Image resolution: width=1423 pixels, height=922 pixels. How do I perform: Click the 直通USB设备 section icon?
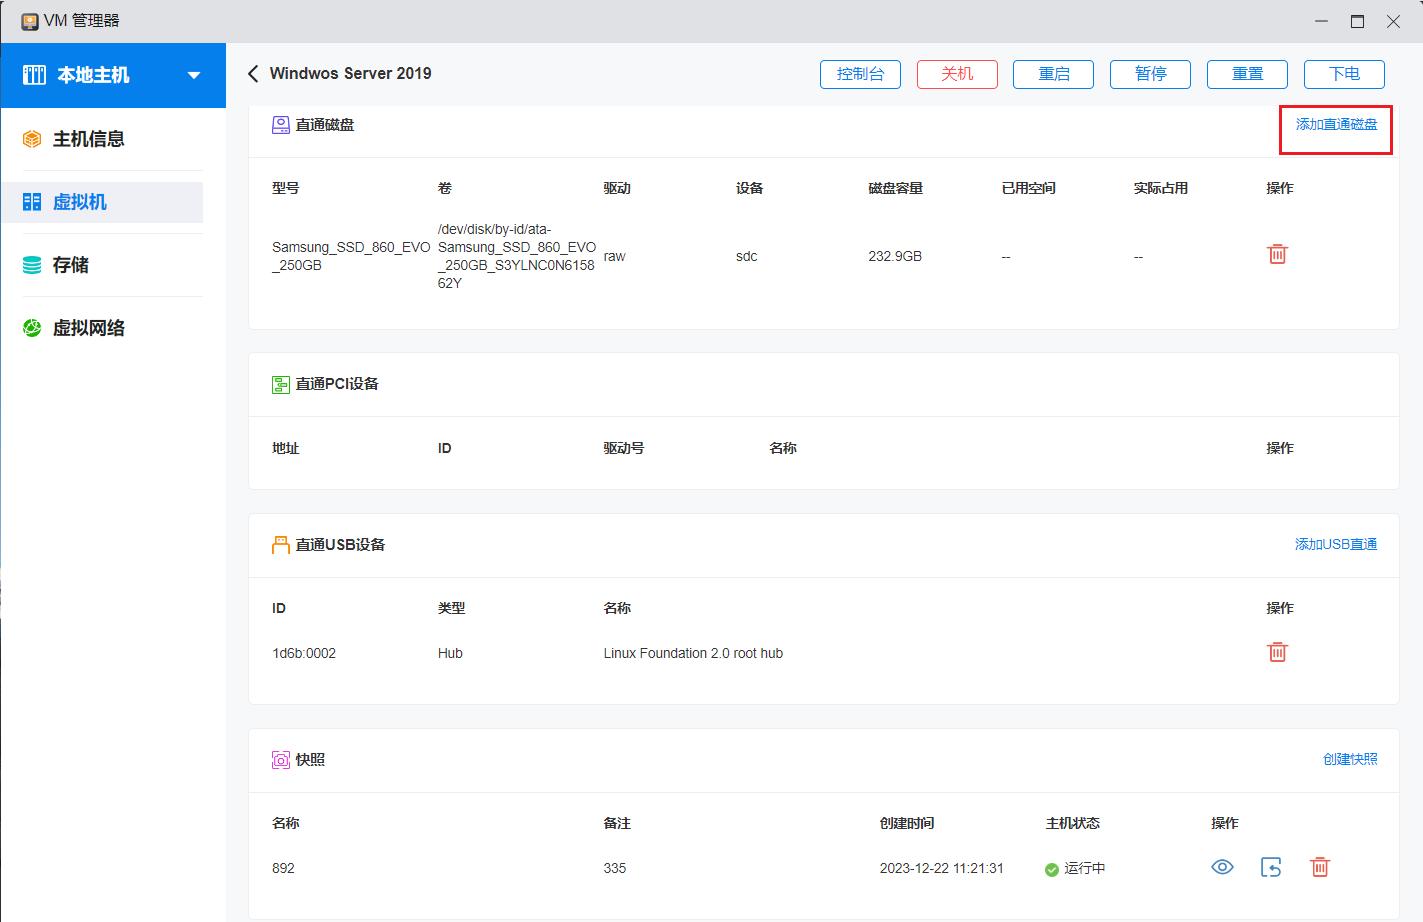point(281,545)
